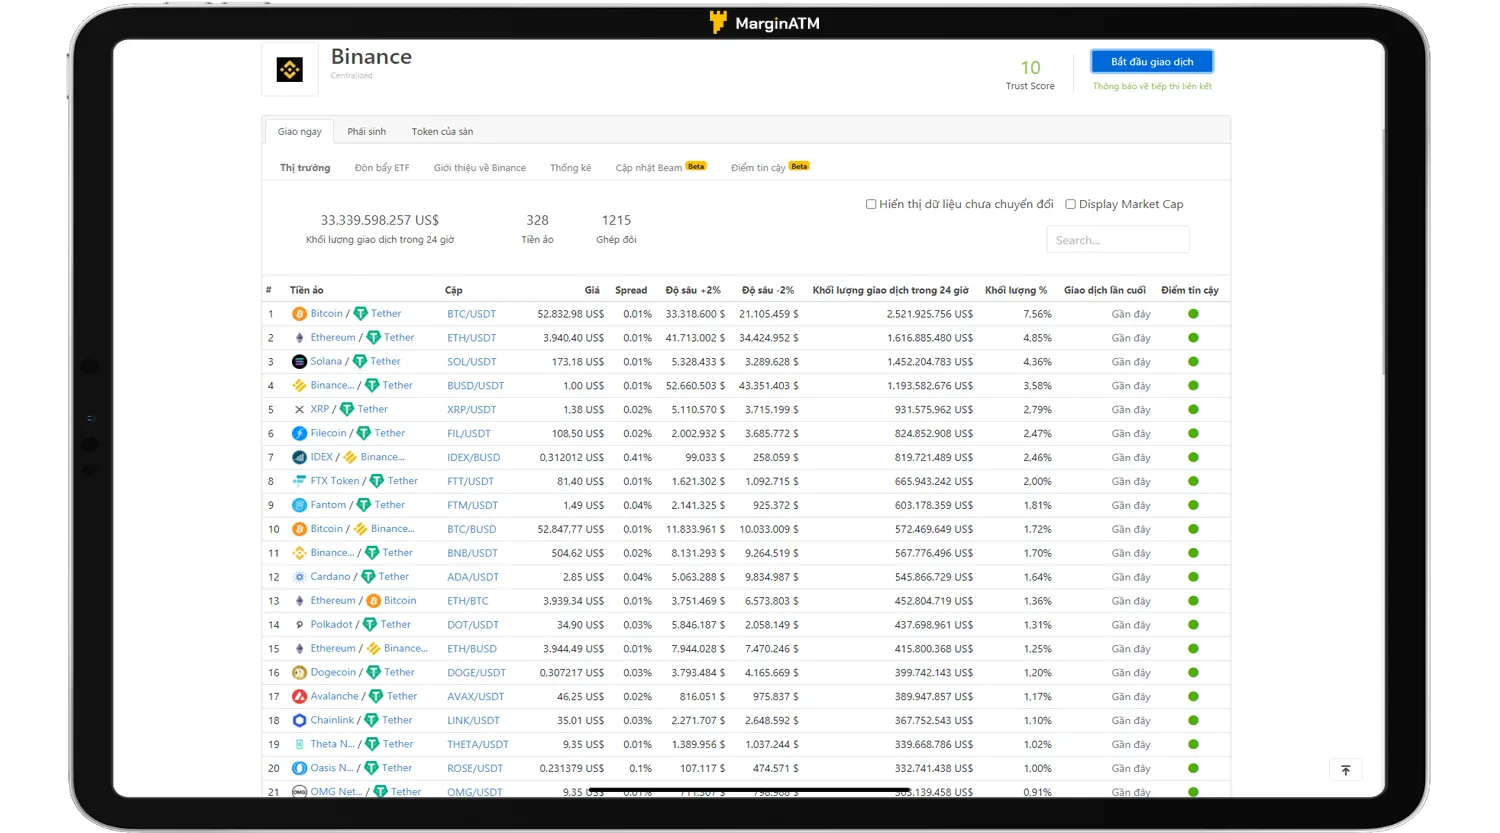This screenshot has width=1500, height=833.
Task: Click the green trust dot for ROSE/USDT
Action: click(x=1193, y=769)
